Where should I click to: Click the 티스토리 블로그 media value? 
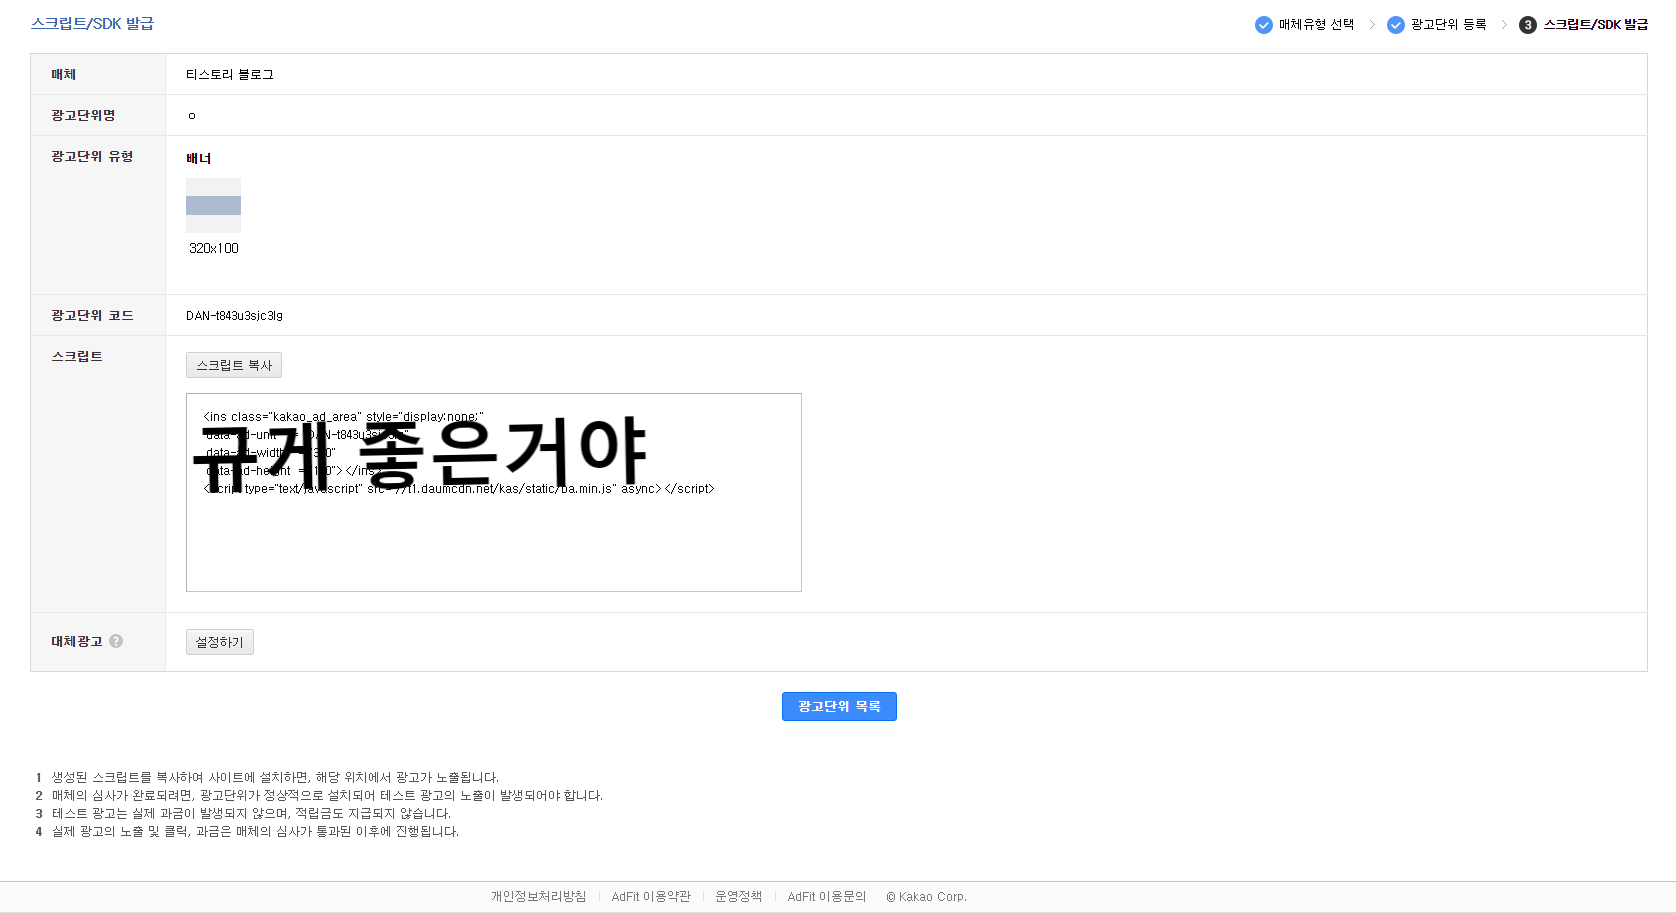pyautogui.click(x=229, y=75)
